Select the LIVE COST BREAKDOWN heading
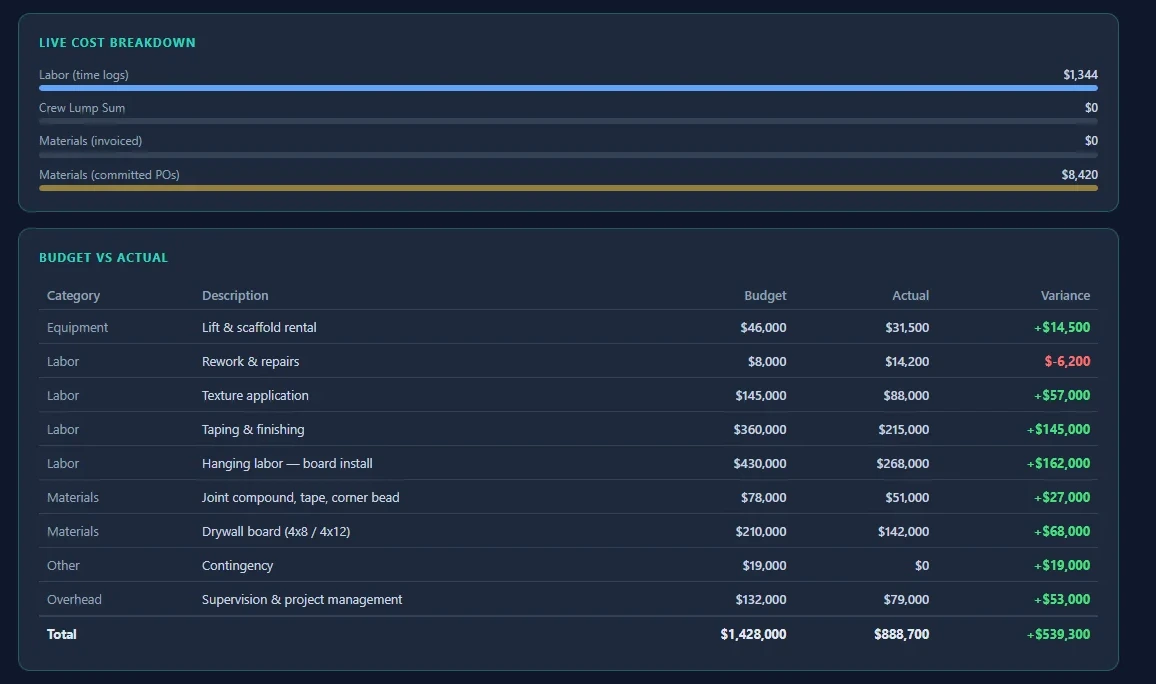Image resolution: width=1156 pixels, height=684 pixels. (117, 43)
